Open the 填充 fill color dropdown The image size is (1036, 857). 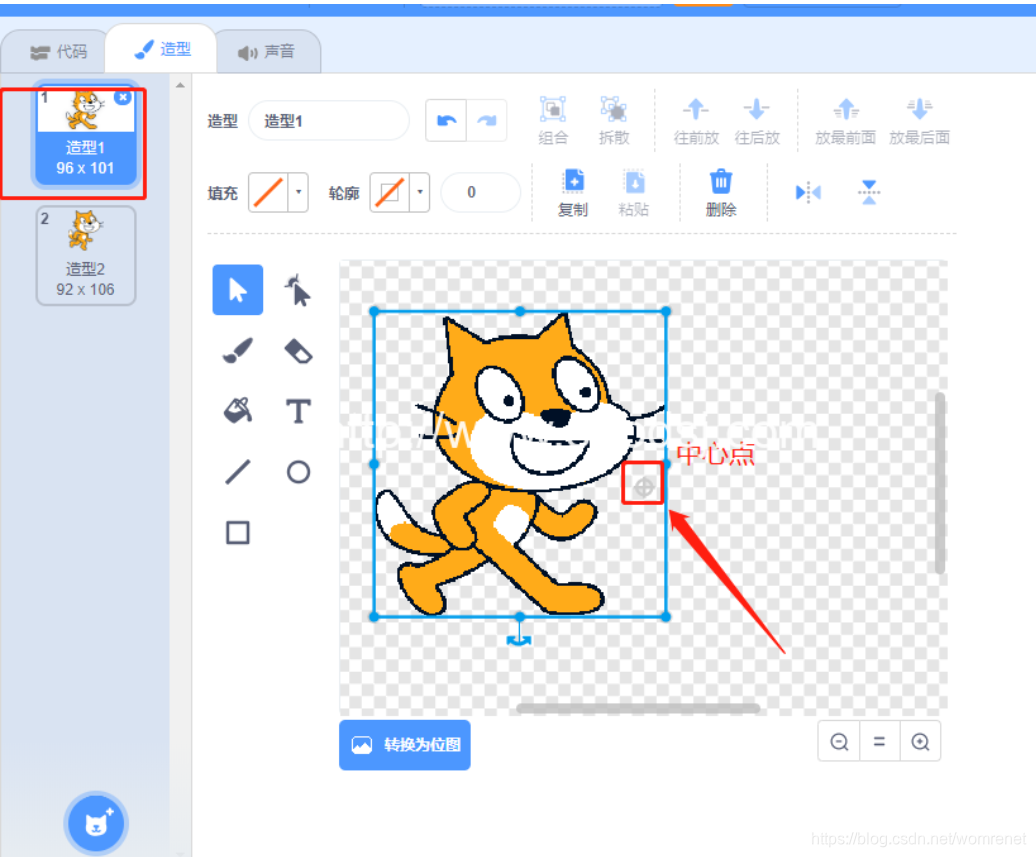click(299, 192)
